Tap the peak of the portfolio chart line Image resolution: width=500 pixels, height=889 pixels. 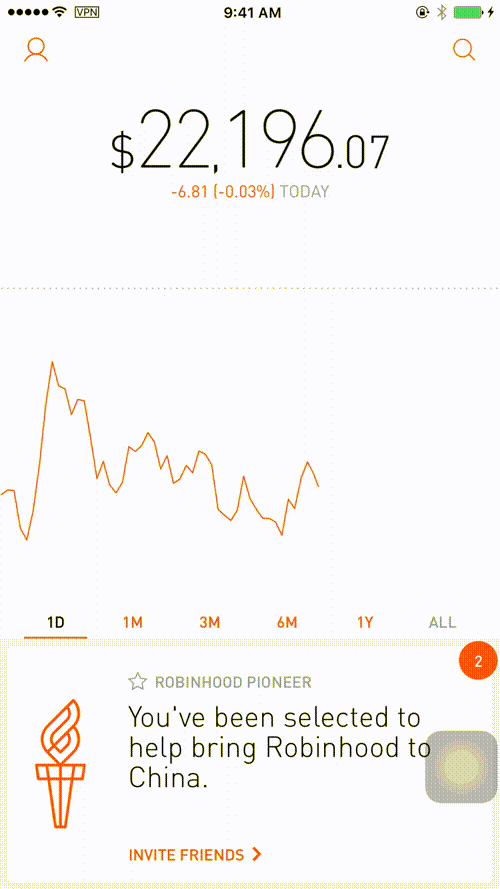tap(52, 362)
